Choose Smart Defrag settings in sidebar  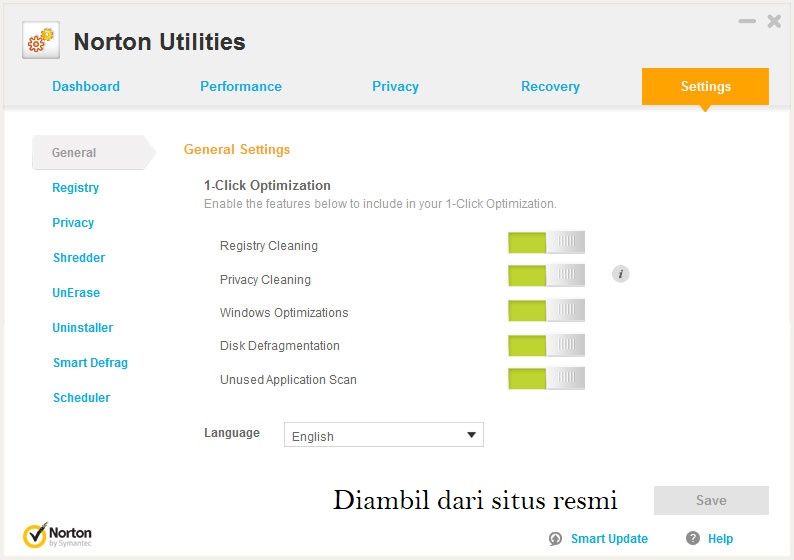click(x=90, y=363)
